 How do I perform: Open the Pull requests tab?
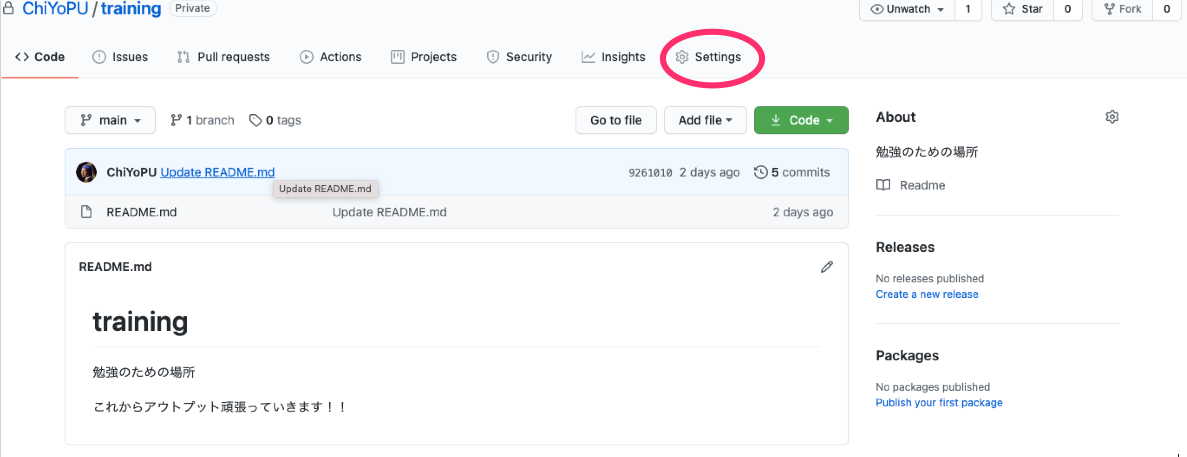coord(223,57)
